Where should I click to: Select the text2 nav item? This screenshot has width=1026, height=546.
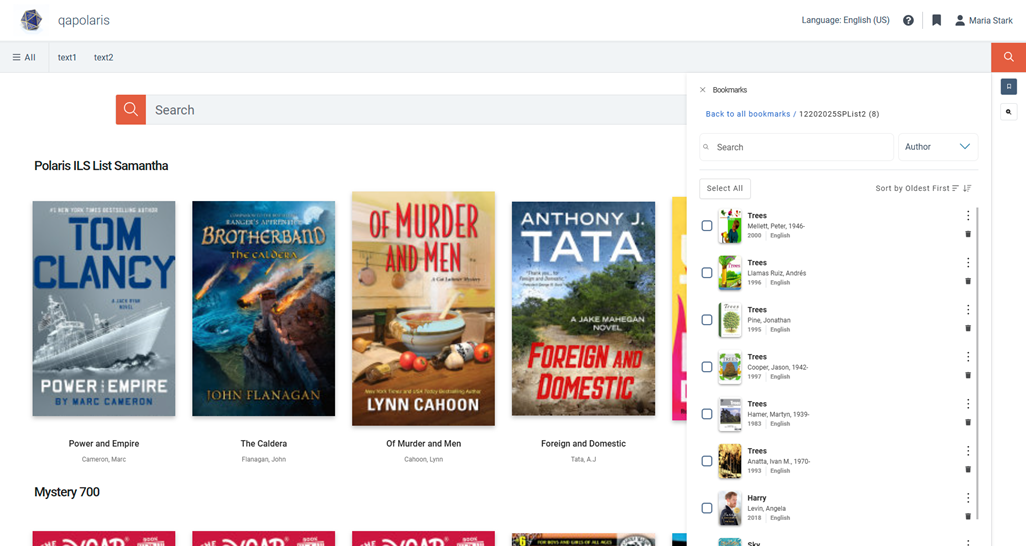103,58
